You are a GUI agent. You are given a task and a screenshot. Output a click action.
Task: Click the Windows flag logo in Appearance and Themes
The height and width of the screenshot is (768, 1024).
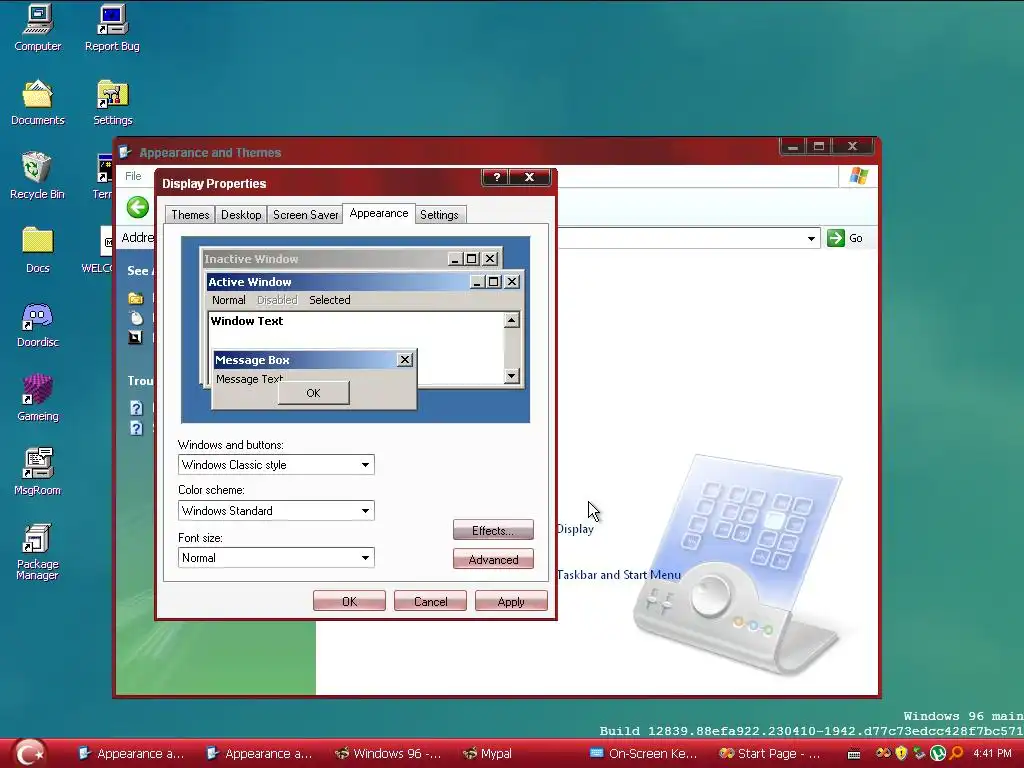tap(858, 176)
